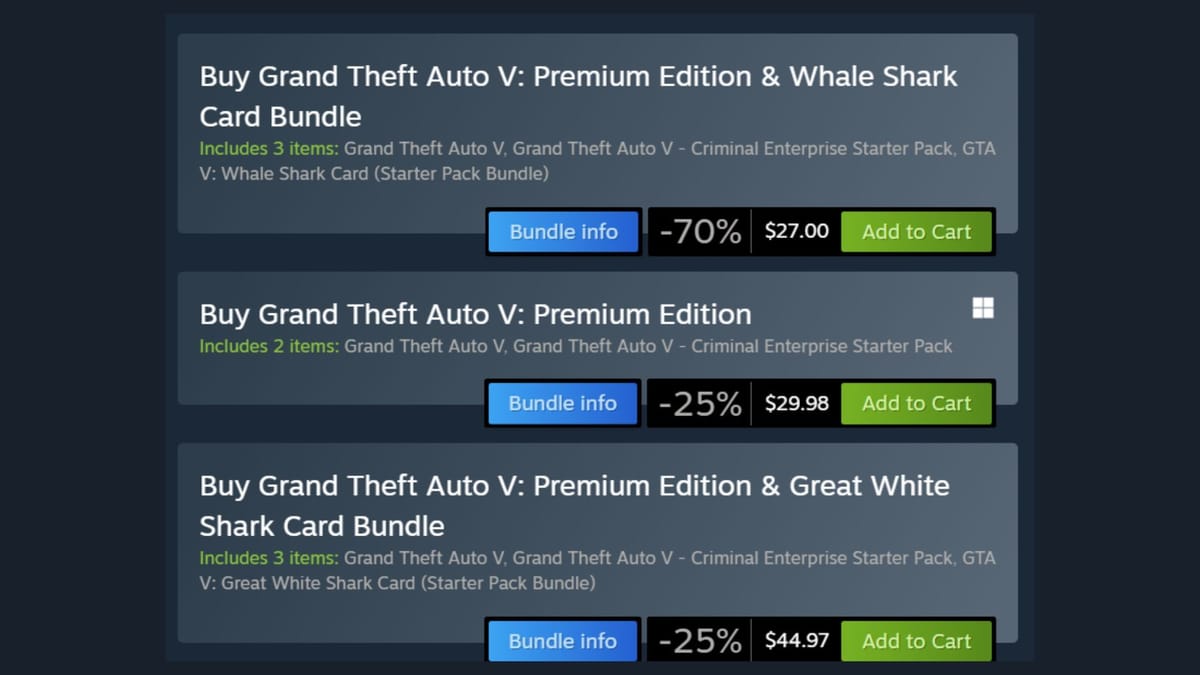Viewport: 1200px width, 675px height.
Task: Click the Grand Theft Auto V item text
Action: pos(423,148)
